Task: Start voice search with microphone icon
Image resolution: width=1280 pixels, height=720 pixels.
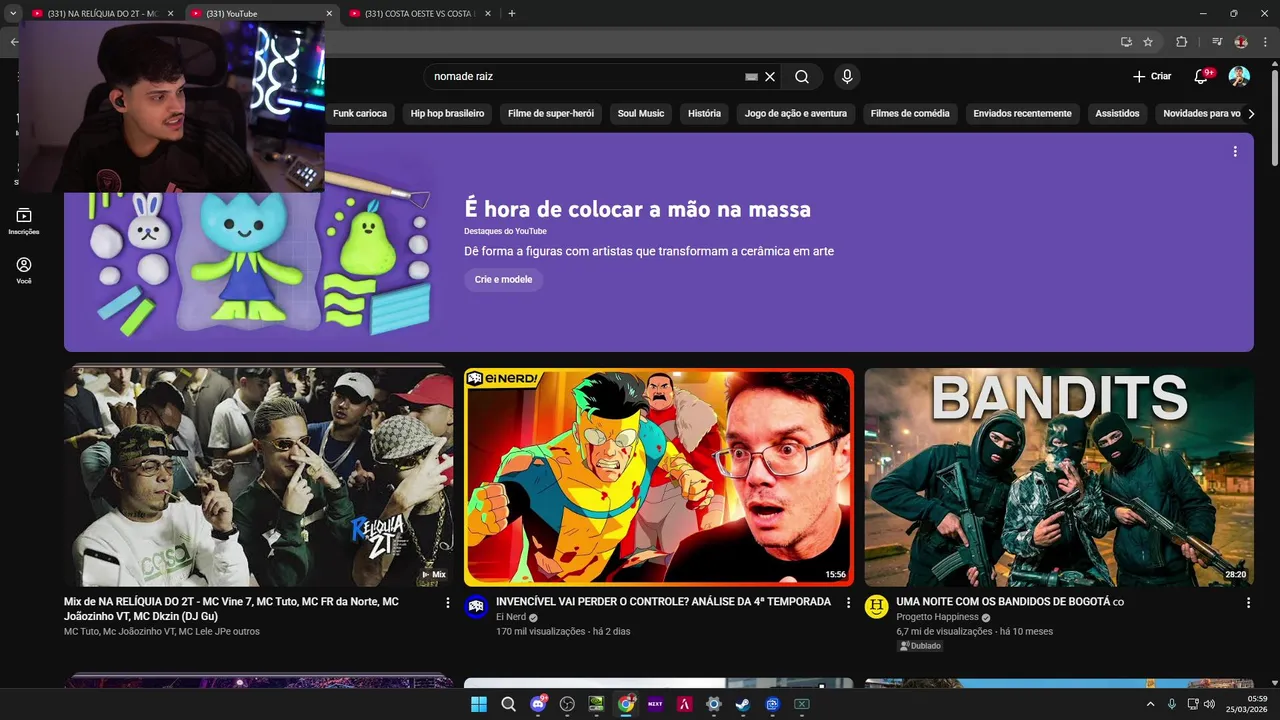Action: click(847, 77)
